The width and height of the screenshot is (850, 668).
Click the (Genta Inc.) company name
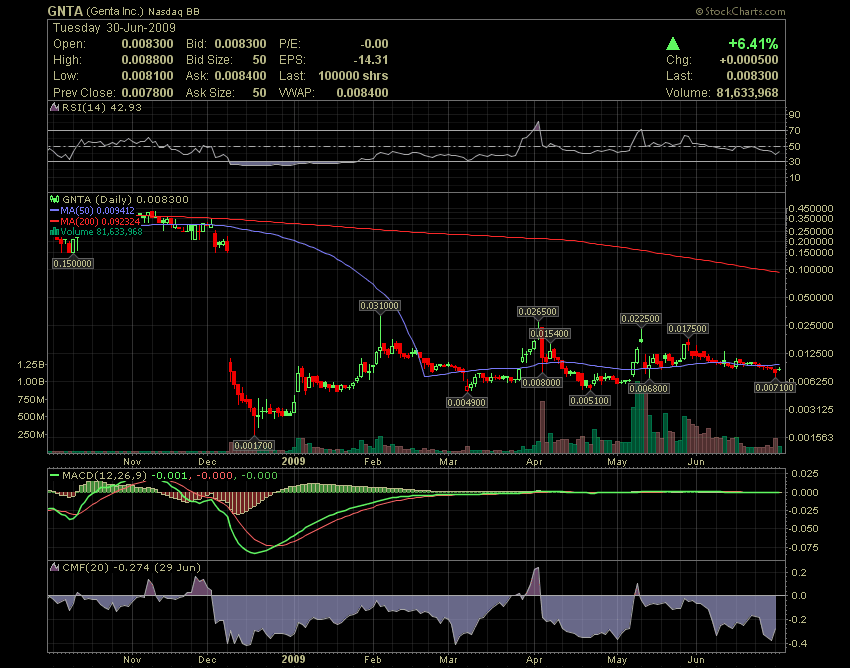[x=114, y=11]
